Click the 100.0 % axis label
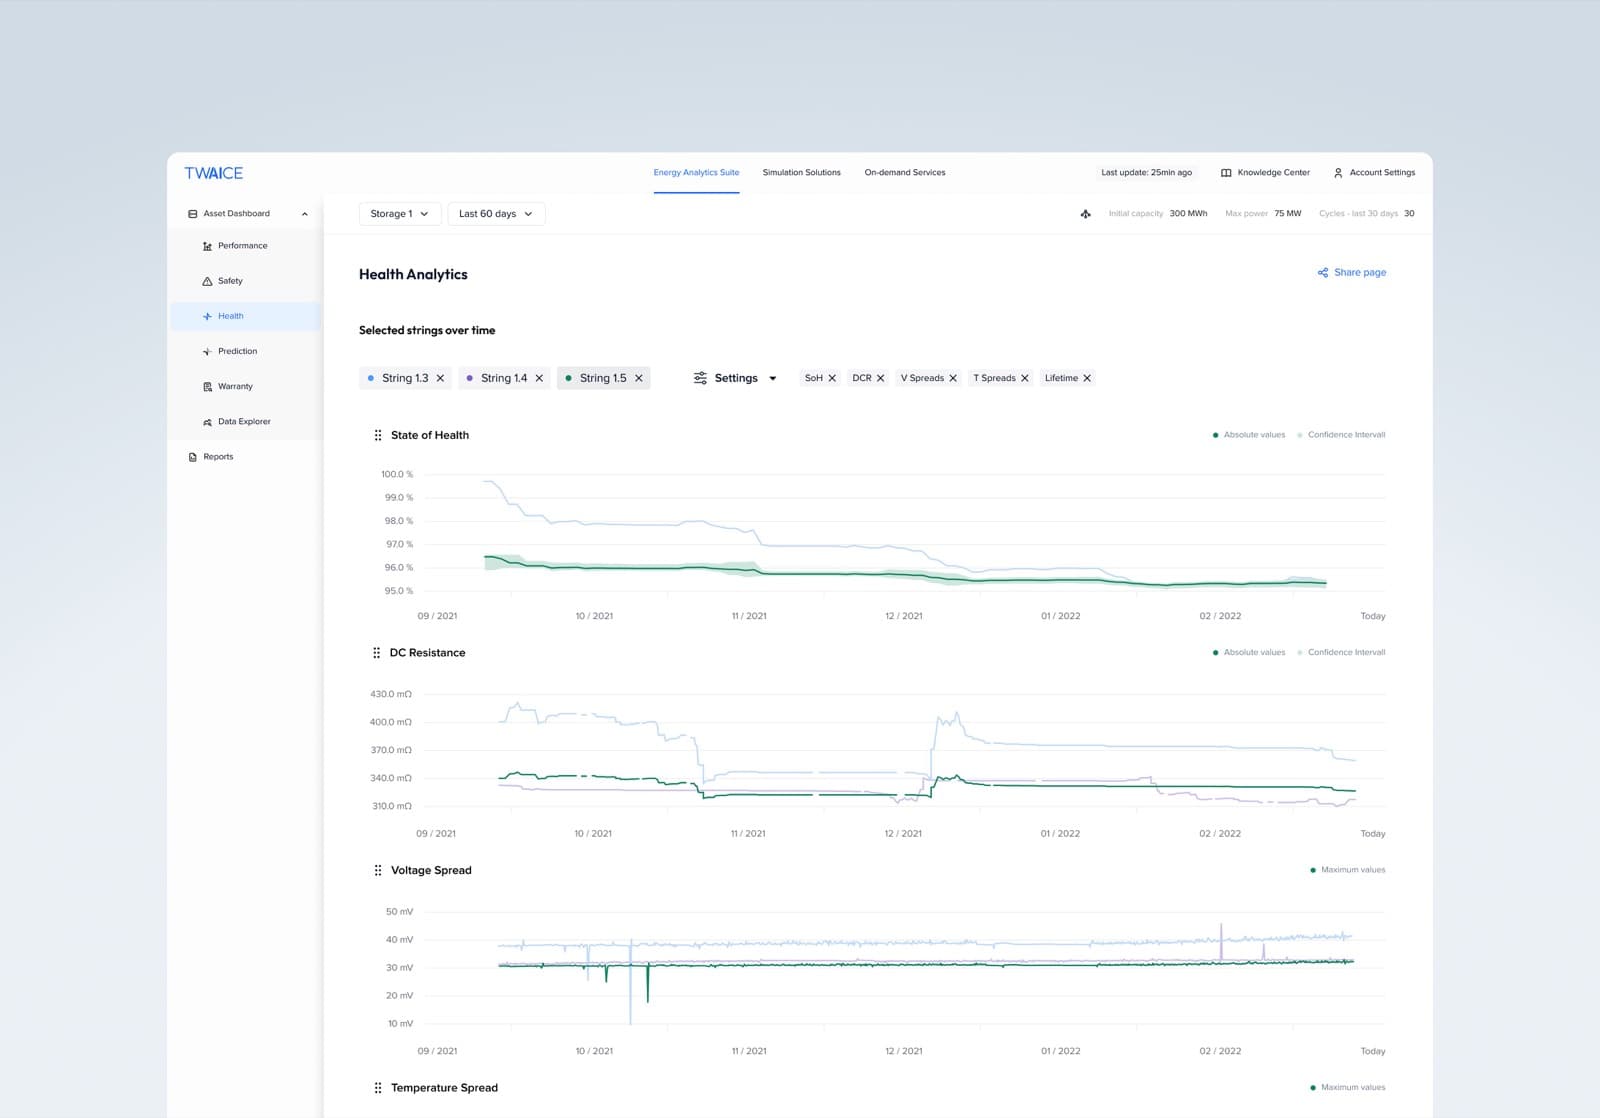The width and height of the screenshot is (1600, 1118). pos(397,474)
